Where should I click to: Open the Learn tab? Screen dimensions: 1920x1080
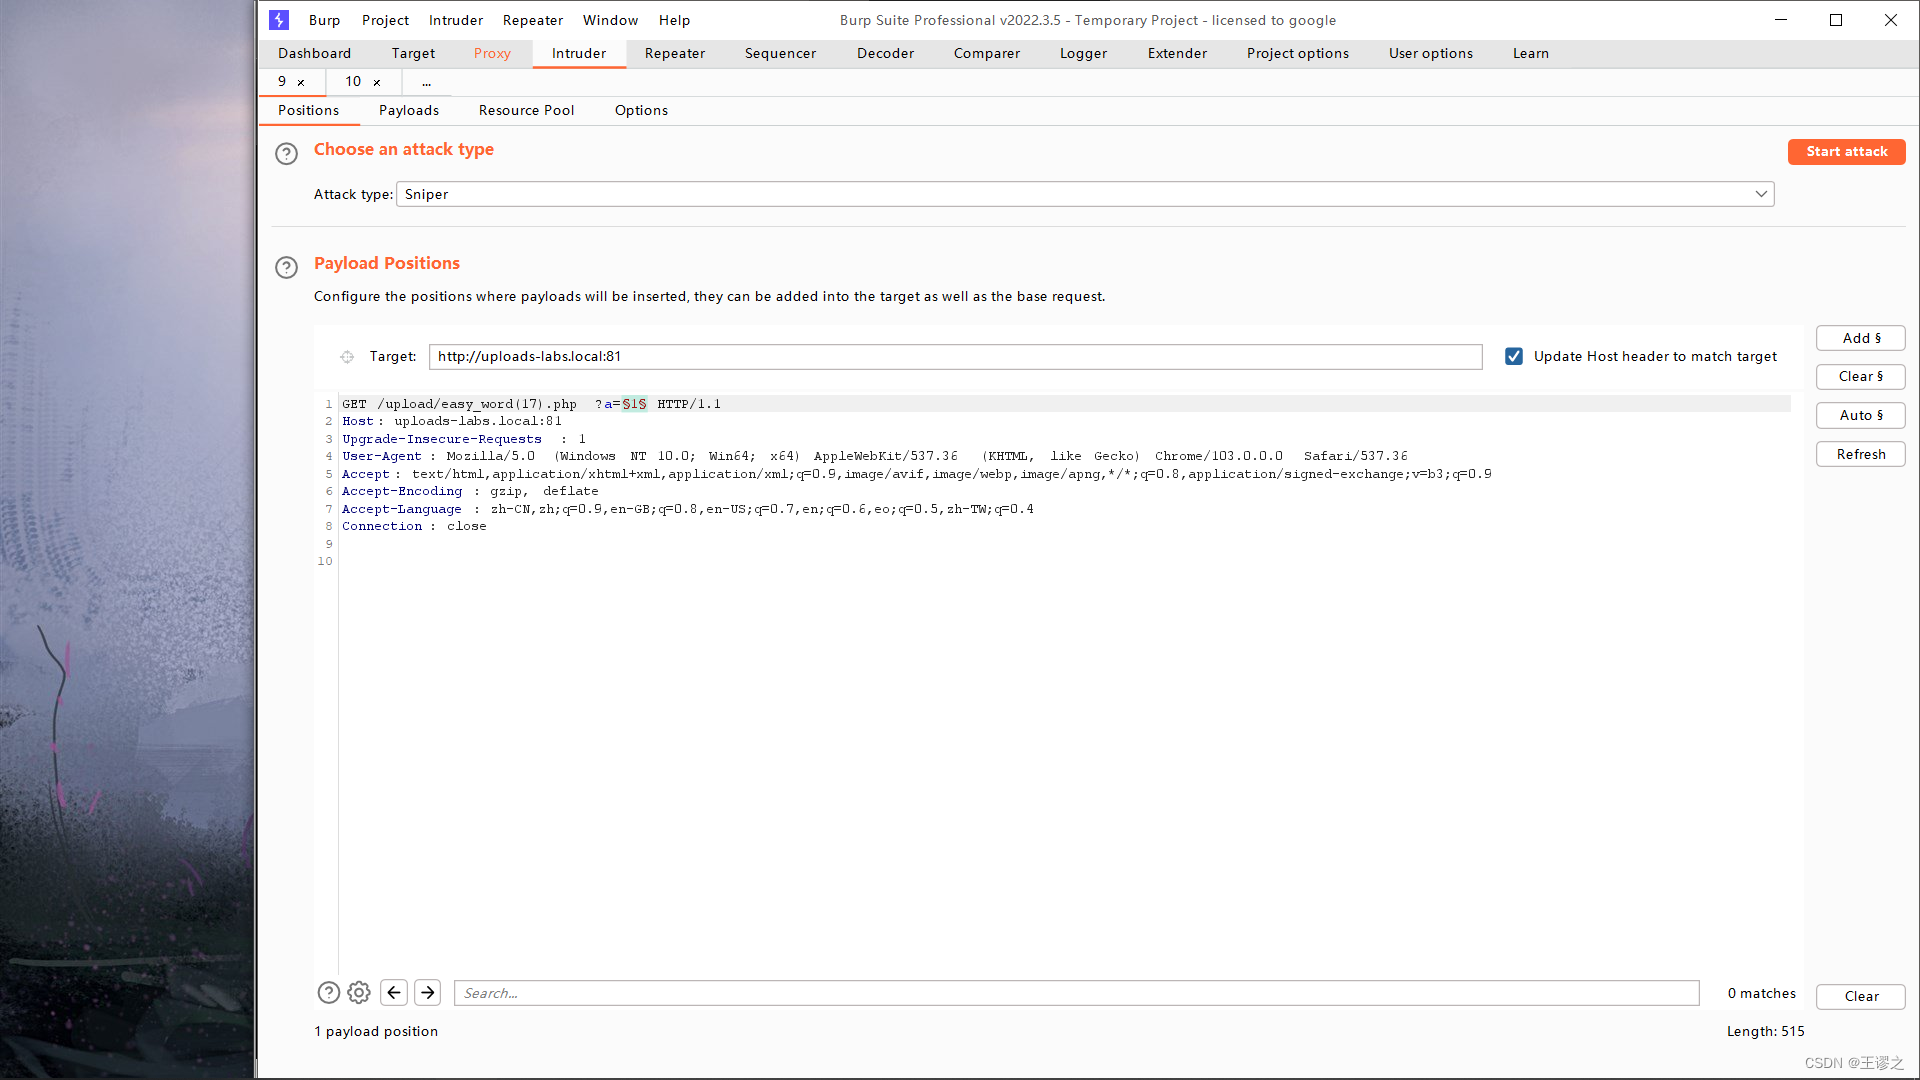[x=1530, y=53]
